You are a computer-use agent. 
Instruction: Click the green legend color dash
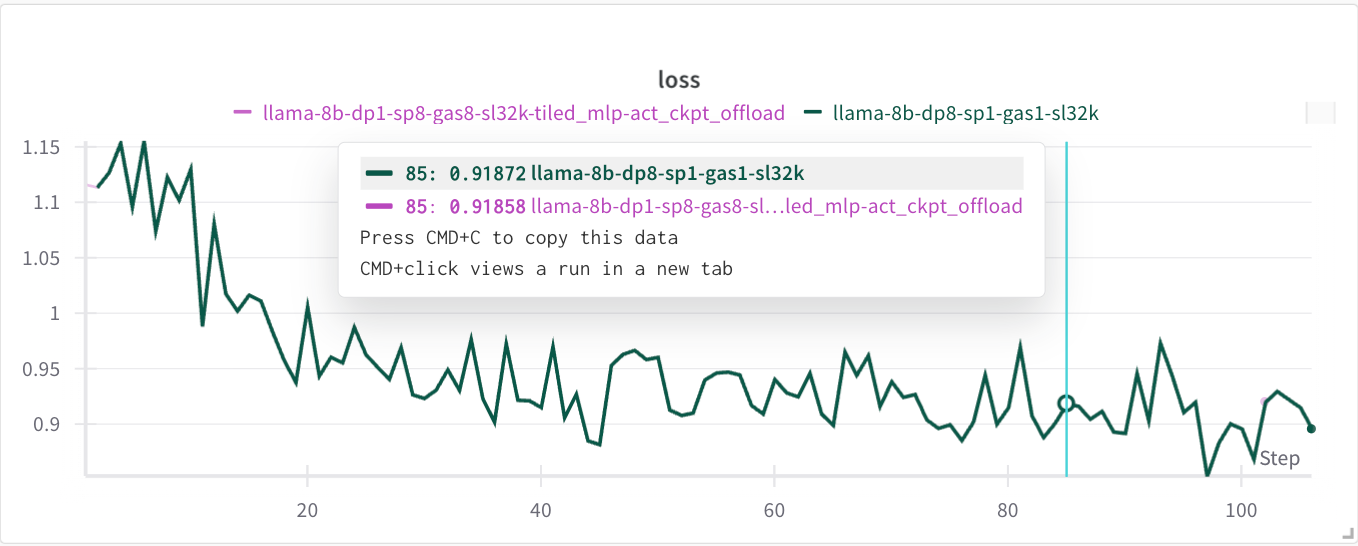[814, 113]
